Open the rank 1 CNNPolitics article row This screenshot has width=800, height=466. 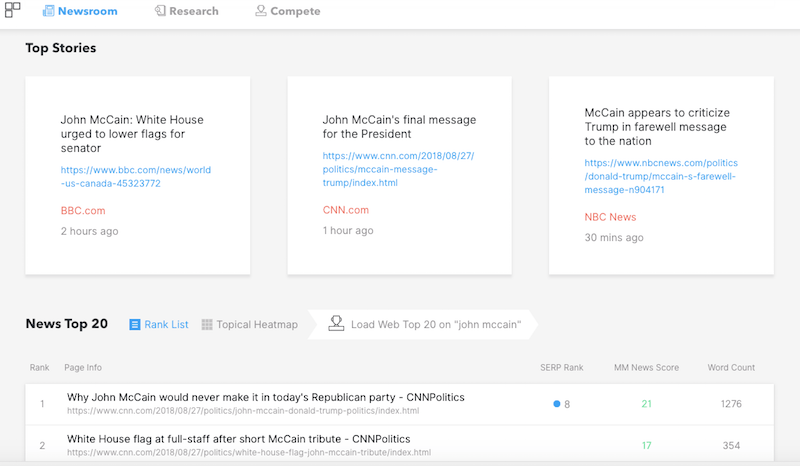coord(399,404)
